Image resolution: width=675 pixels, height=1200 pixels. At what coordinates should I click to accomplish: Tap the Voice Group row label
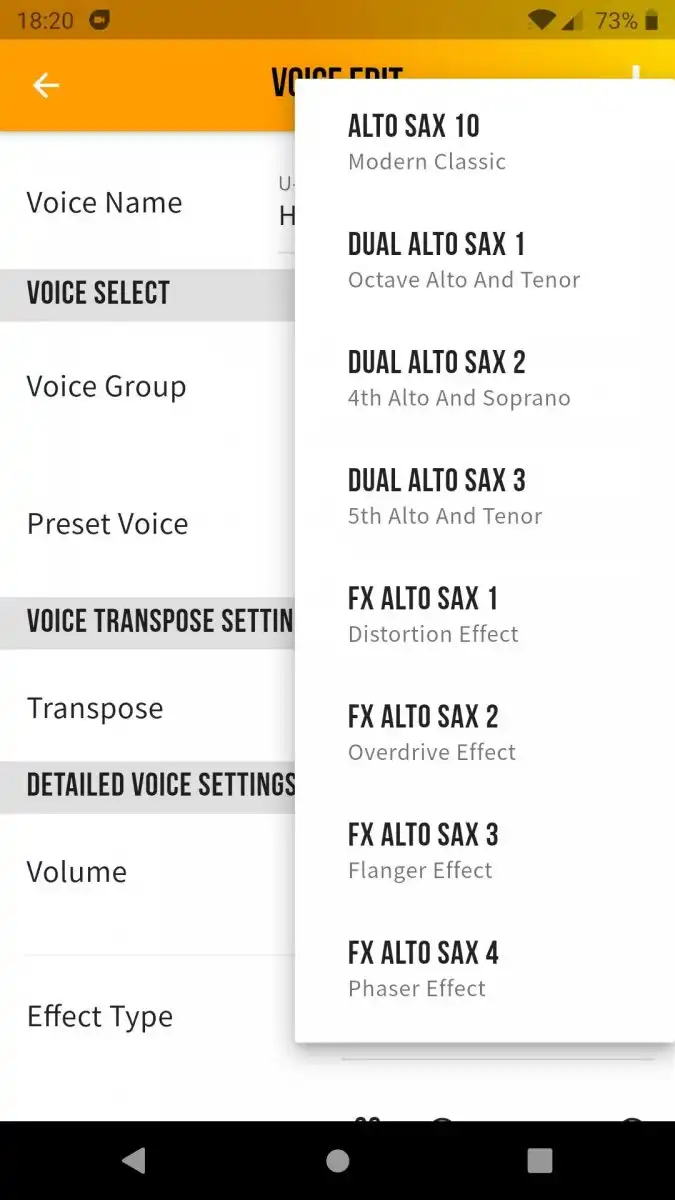[x=106, y=387]
